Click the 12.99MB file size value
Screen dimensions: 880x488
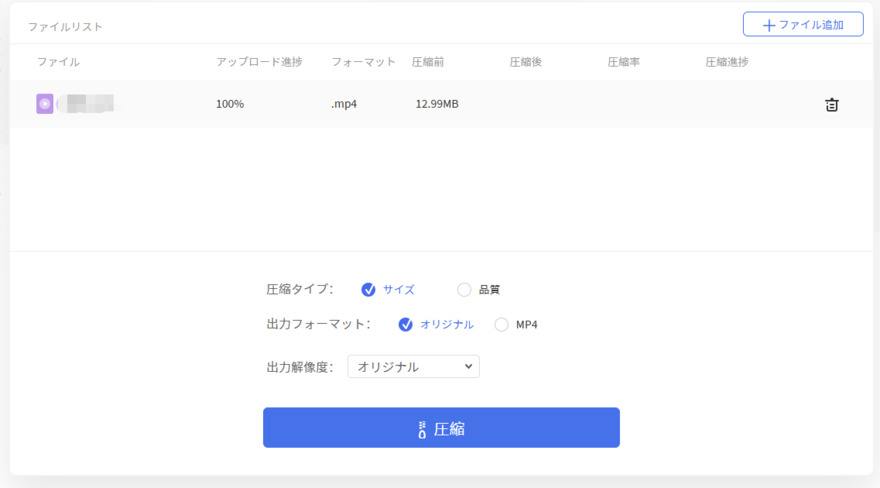coord(437,104)
